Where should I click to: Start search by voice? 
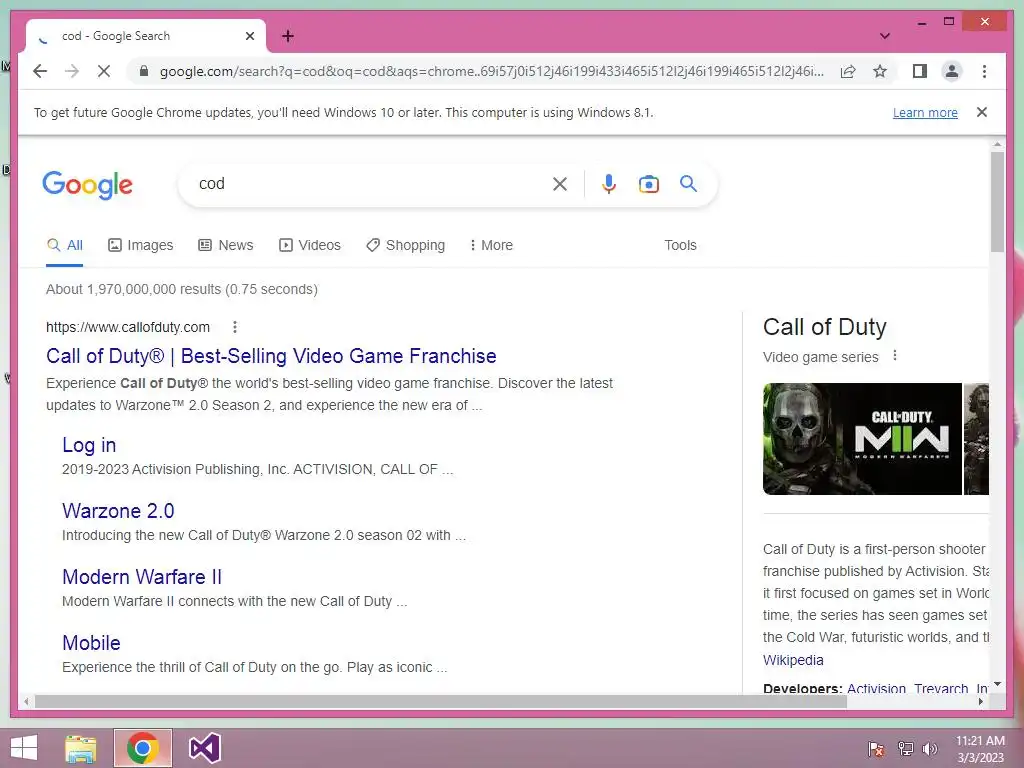pyautogui.click(x=609, y=184)
